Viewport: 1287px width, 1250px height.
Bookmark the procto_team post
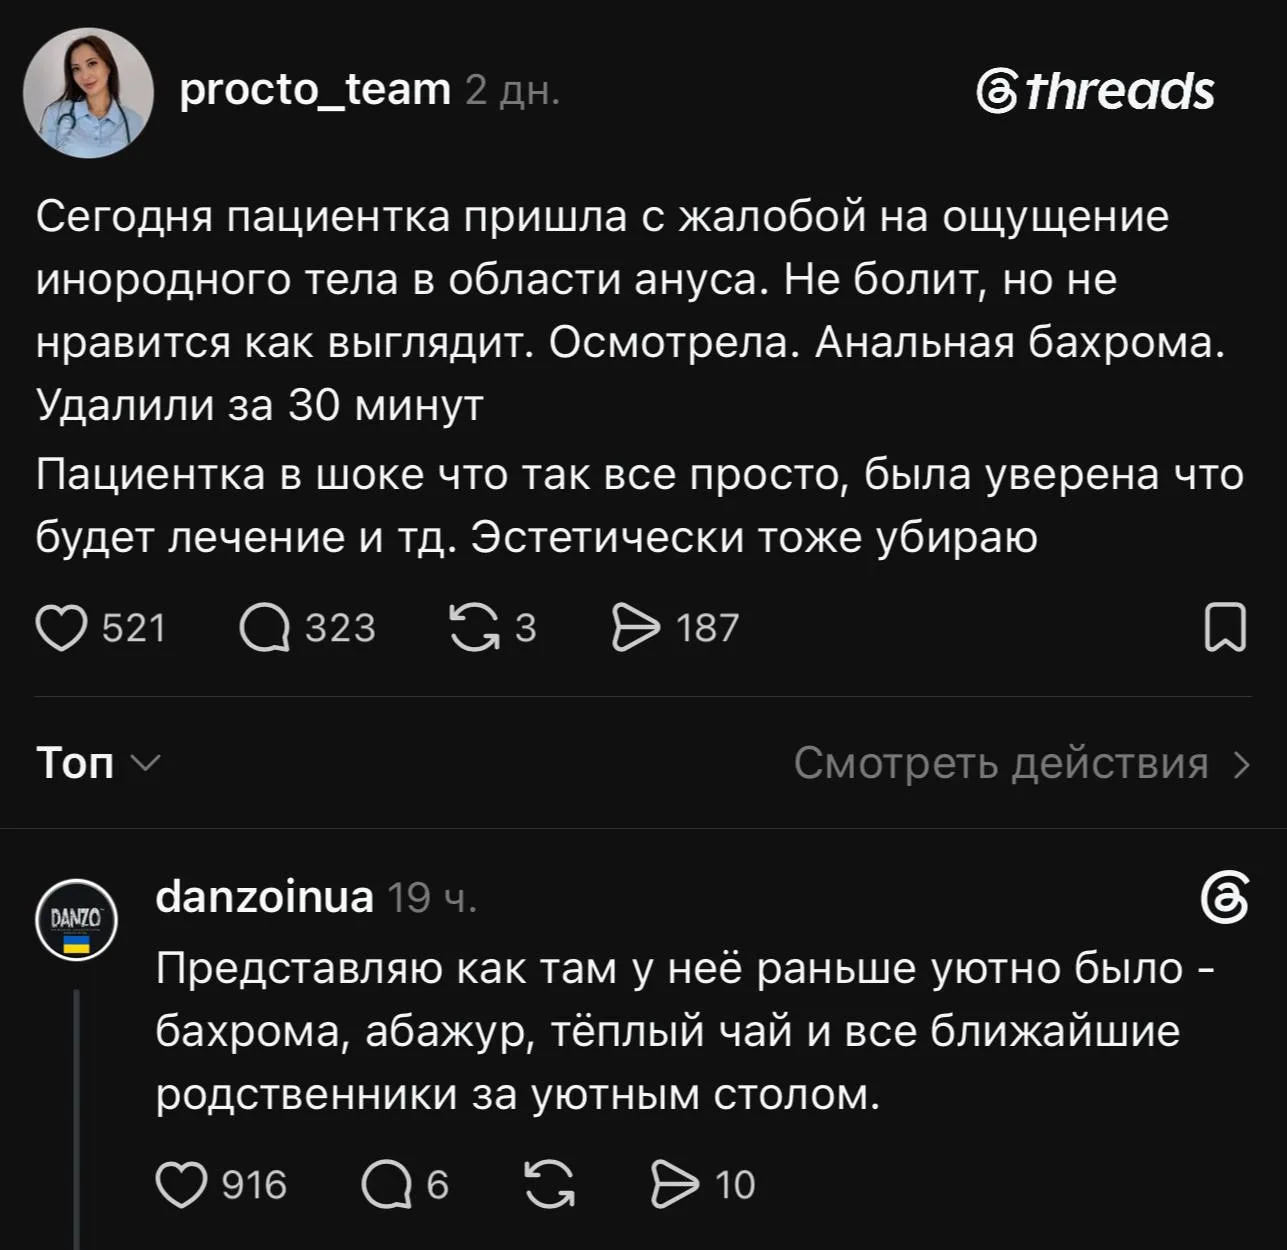[1225, 628]
